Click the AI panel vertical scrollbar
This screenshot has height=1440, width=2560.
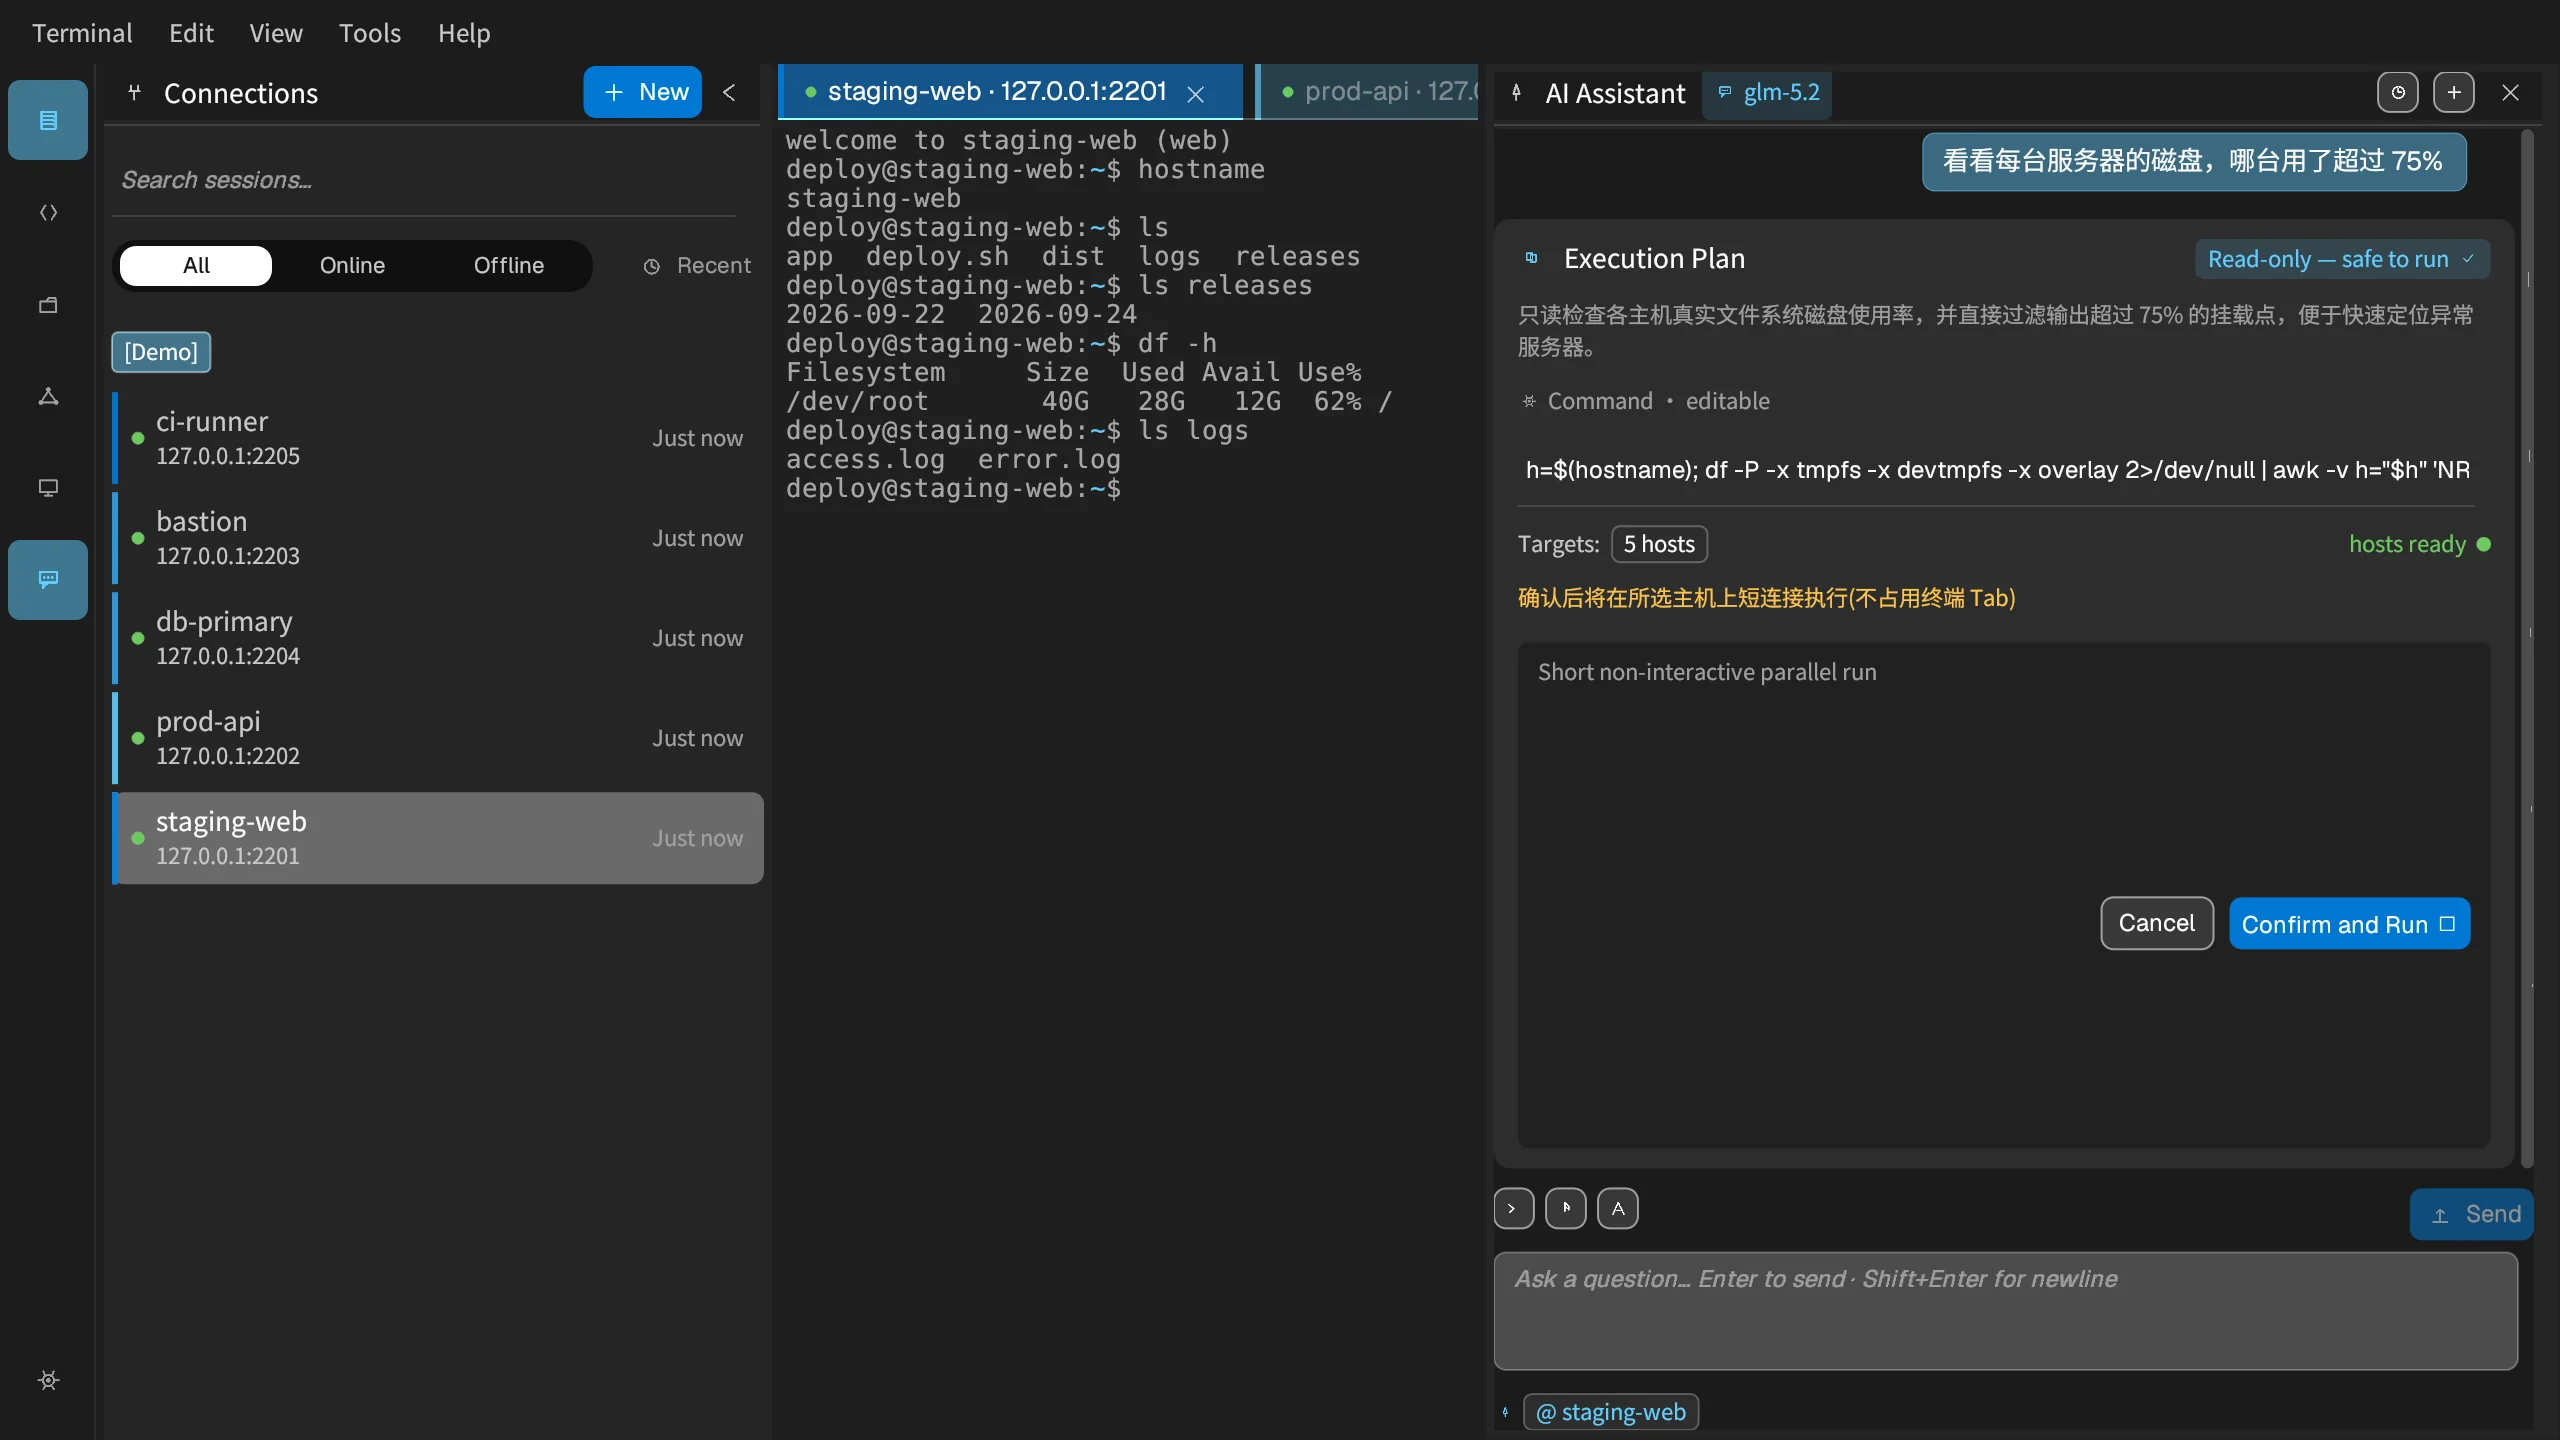coord(2527,648)
